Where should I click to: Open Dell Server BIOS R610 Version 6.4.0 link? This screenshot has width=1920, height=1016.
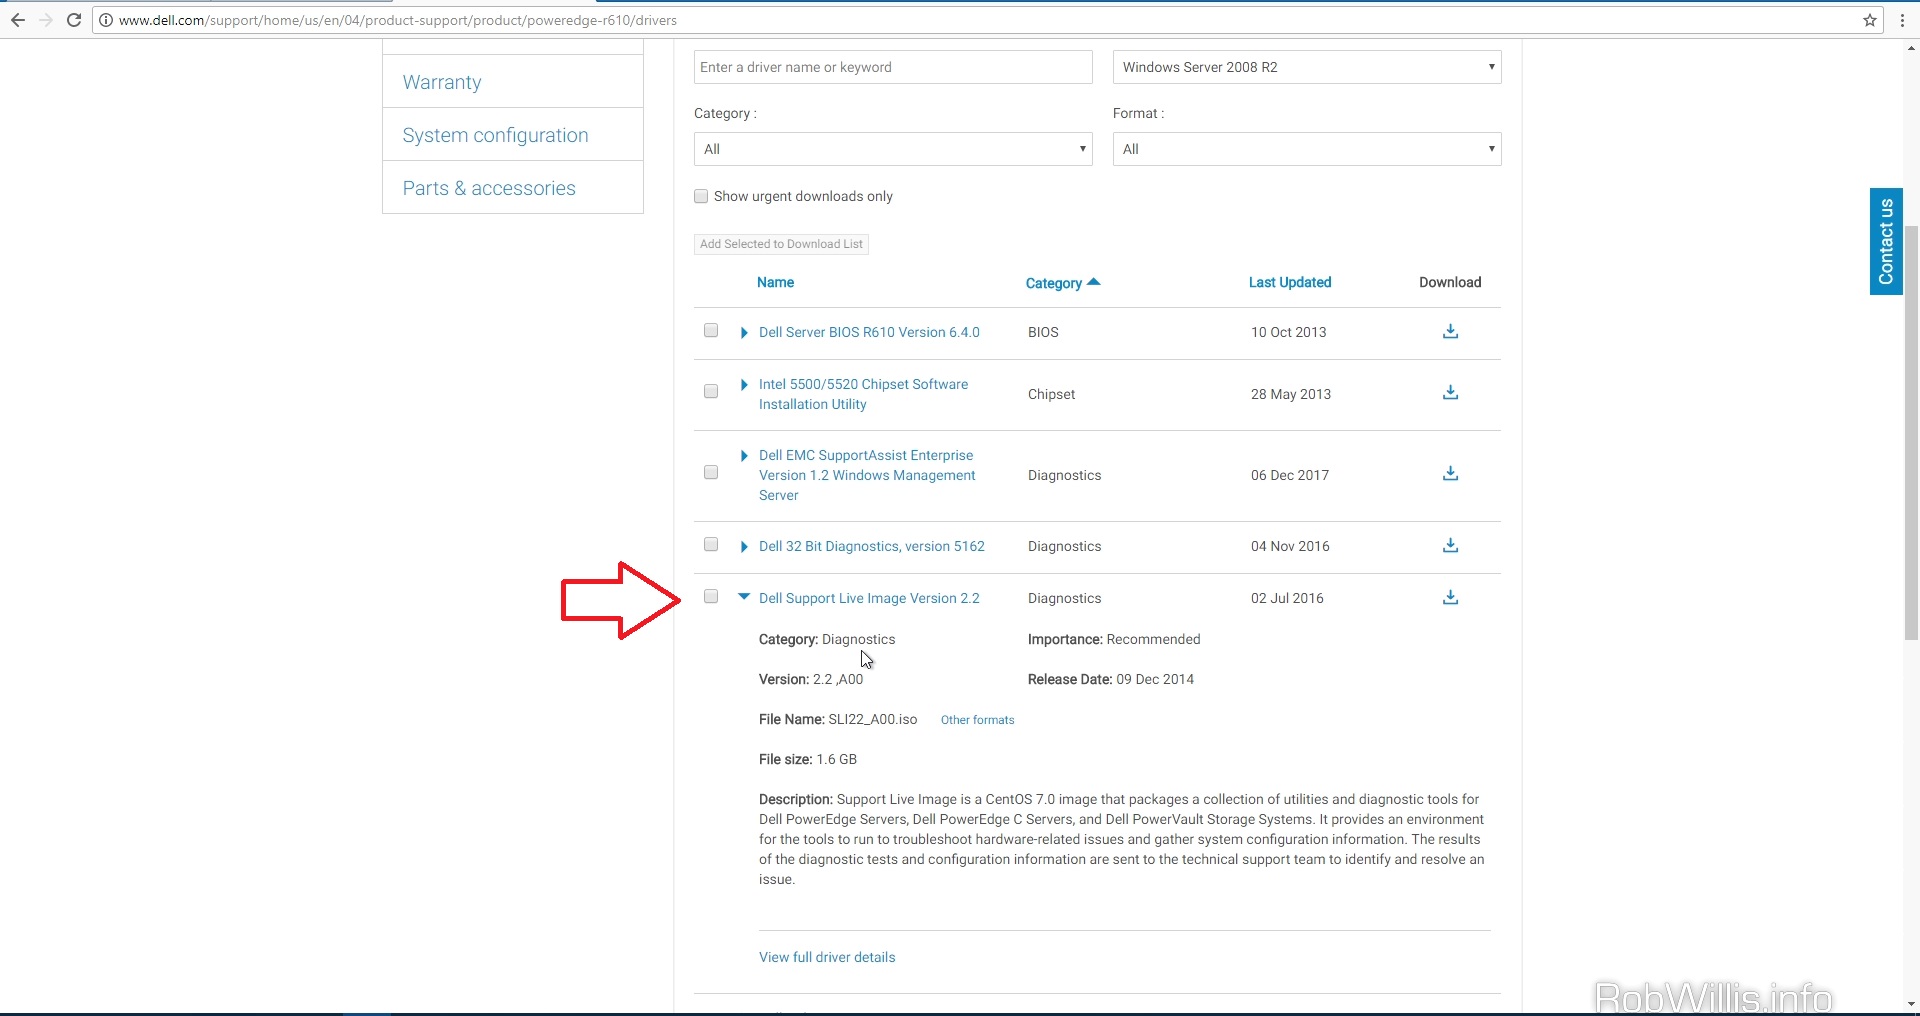pyautogui.click(x=869, y=332)
